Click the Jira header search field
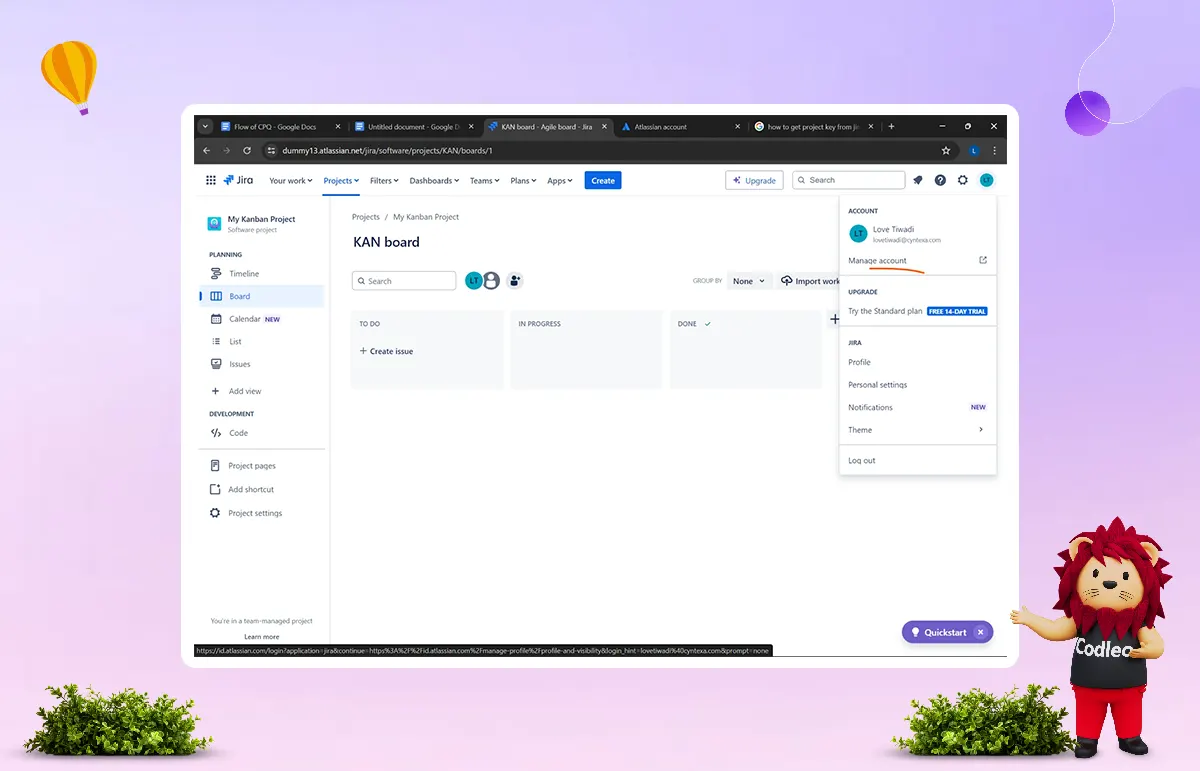1200x771 pixels. pos(849,180)
